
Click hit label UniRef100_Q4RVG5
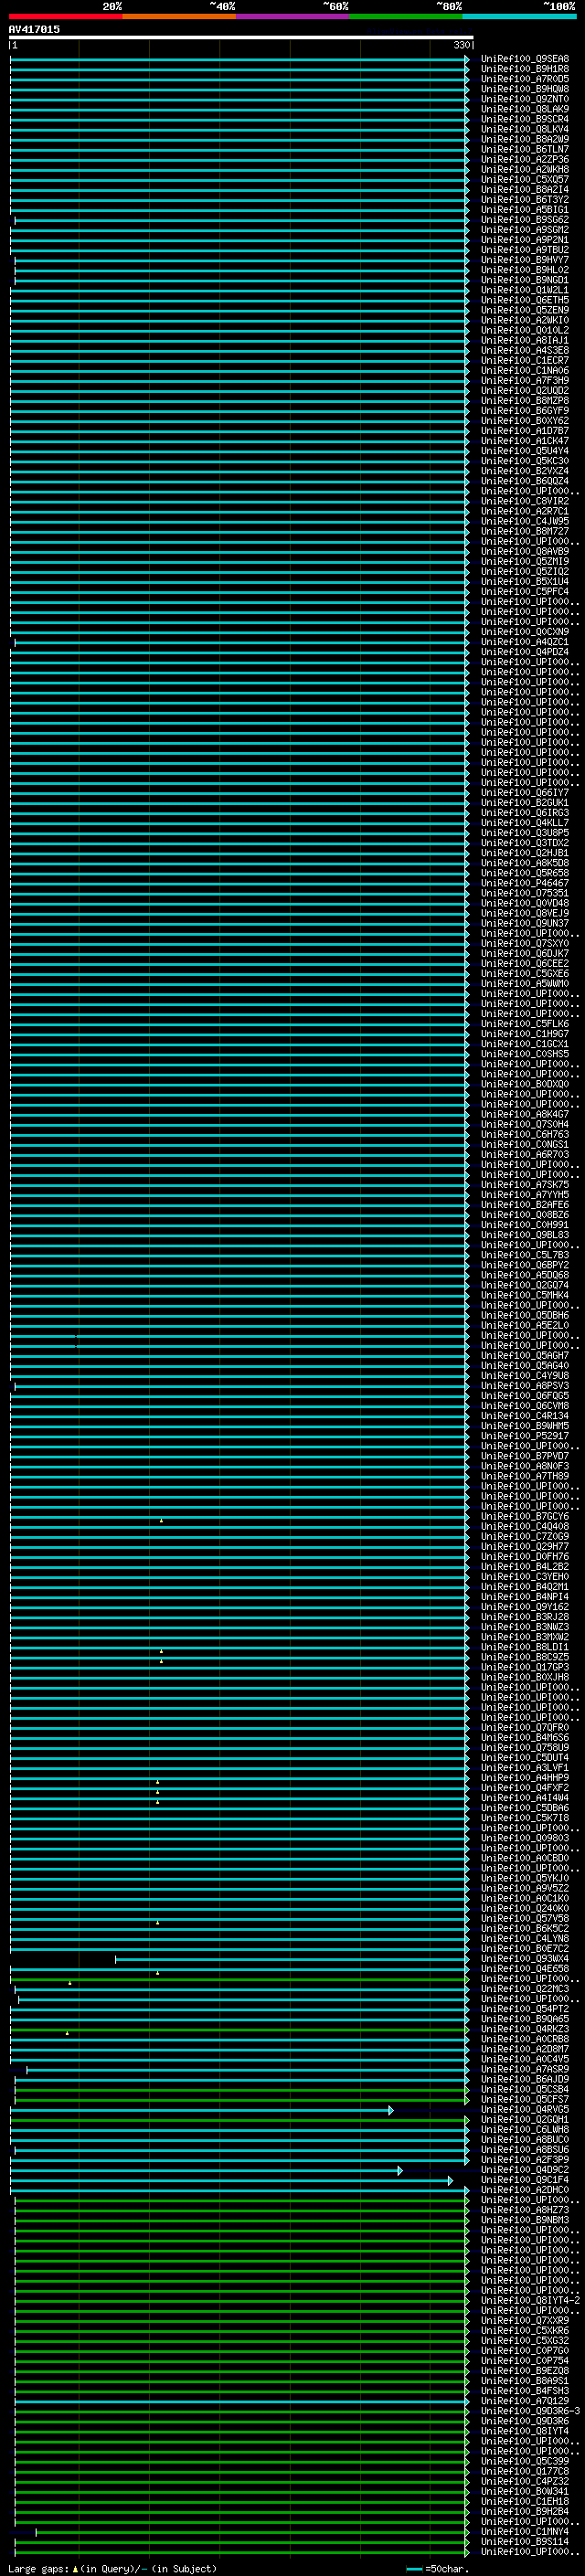[x=524, y=2109]
